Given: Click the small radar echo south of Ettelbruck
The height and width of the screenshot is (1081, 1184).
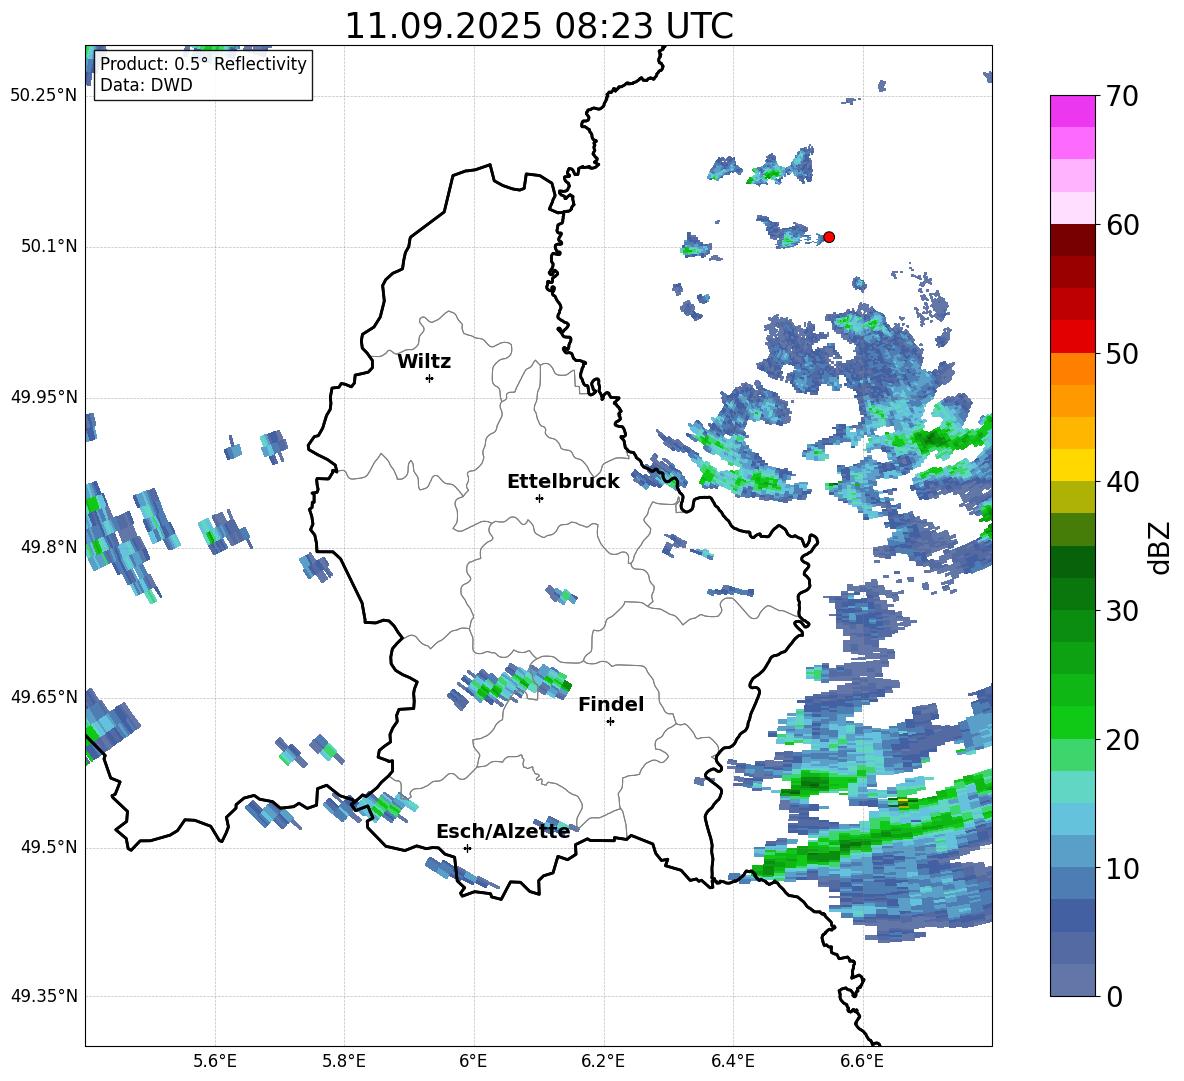Looking at the screenshot, I should (x=562, y=594).
